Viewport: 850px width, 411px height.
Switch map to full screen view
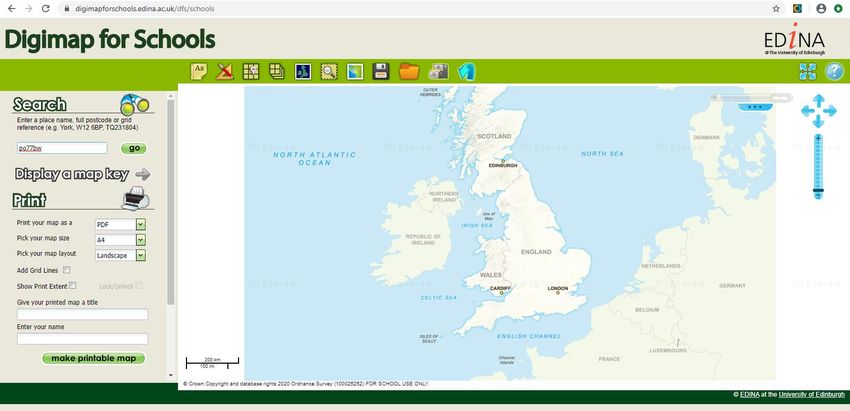[x=807, y=72]
